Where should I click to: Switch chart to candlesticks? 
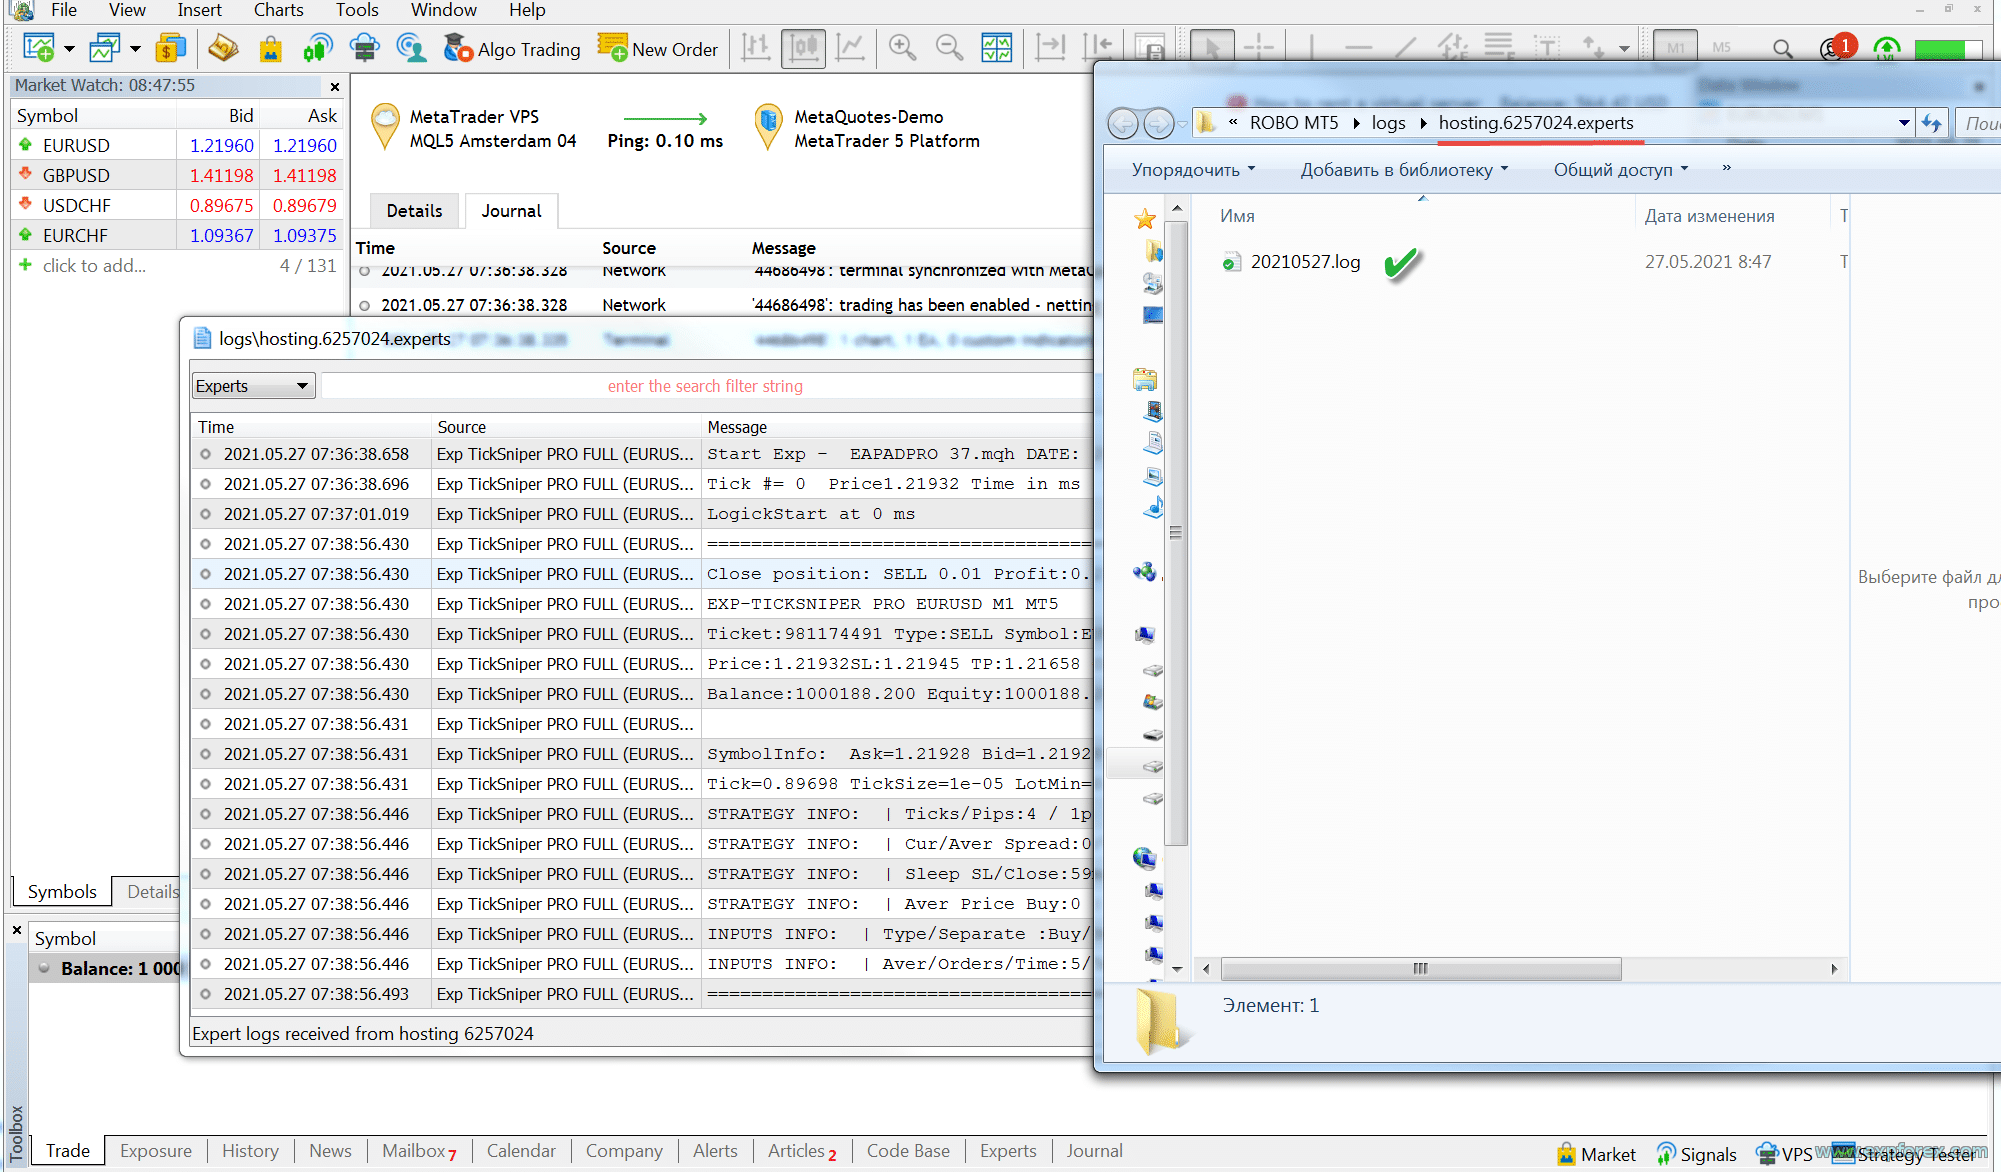coord(804,48)
